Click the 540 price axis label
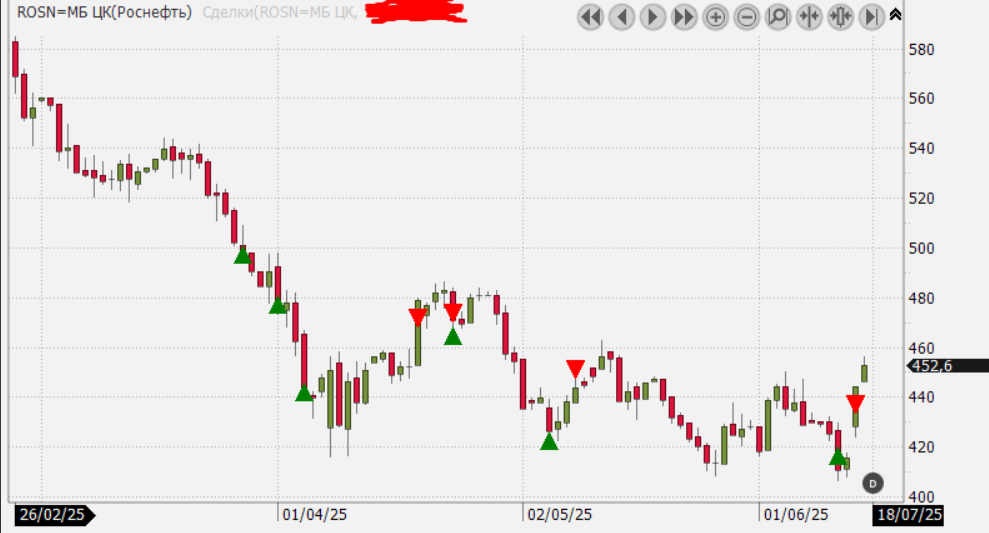The image size is (989, 533). 921,148
